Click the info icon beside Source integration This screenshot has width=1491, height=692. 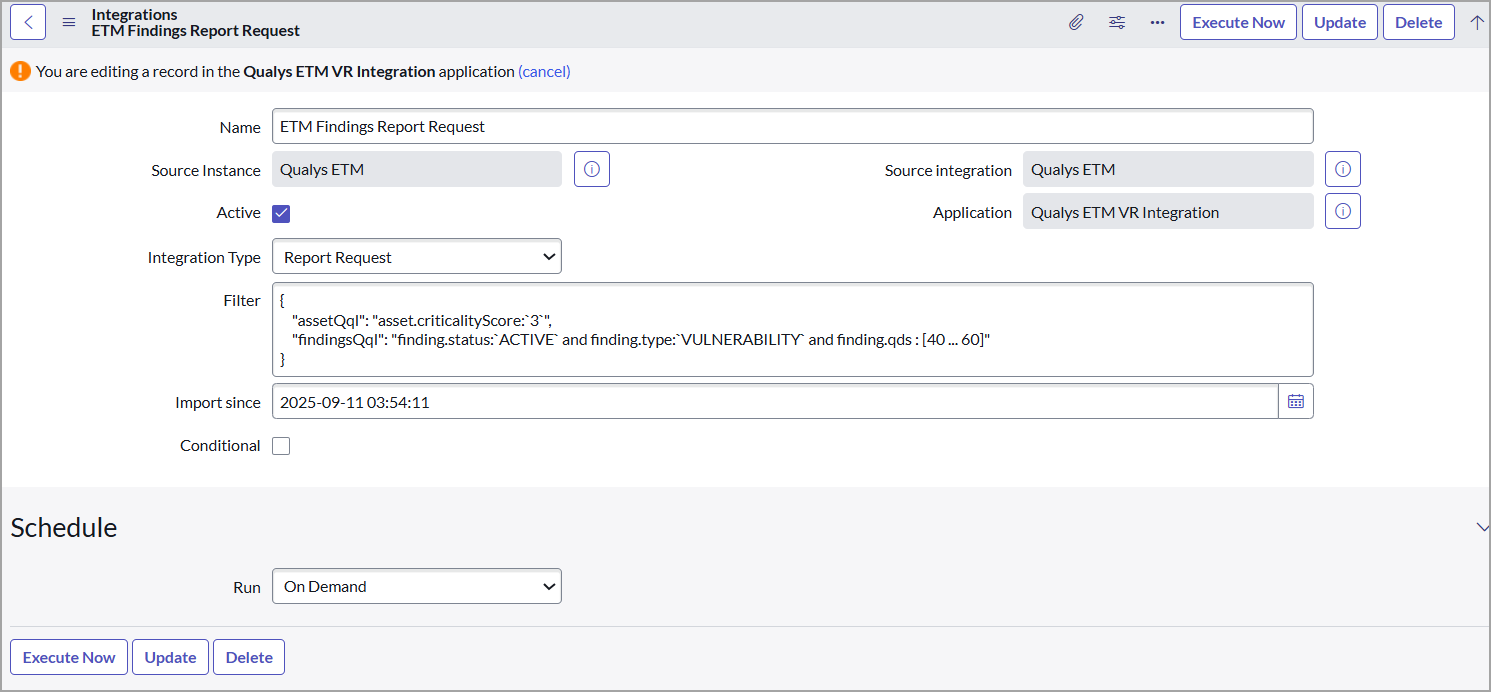1342,168
